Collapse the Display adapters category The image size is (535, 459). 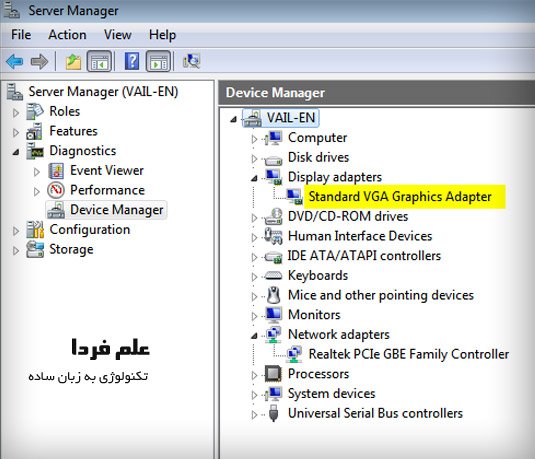pos(254,178)
